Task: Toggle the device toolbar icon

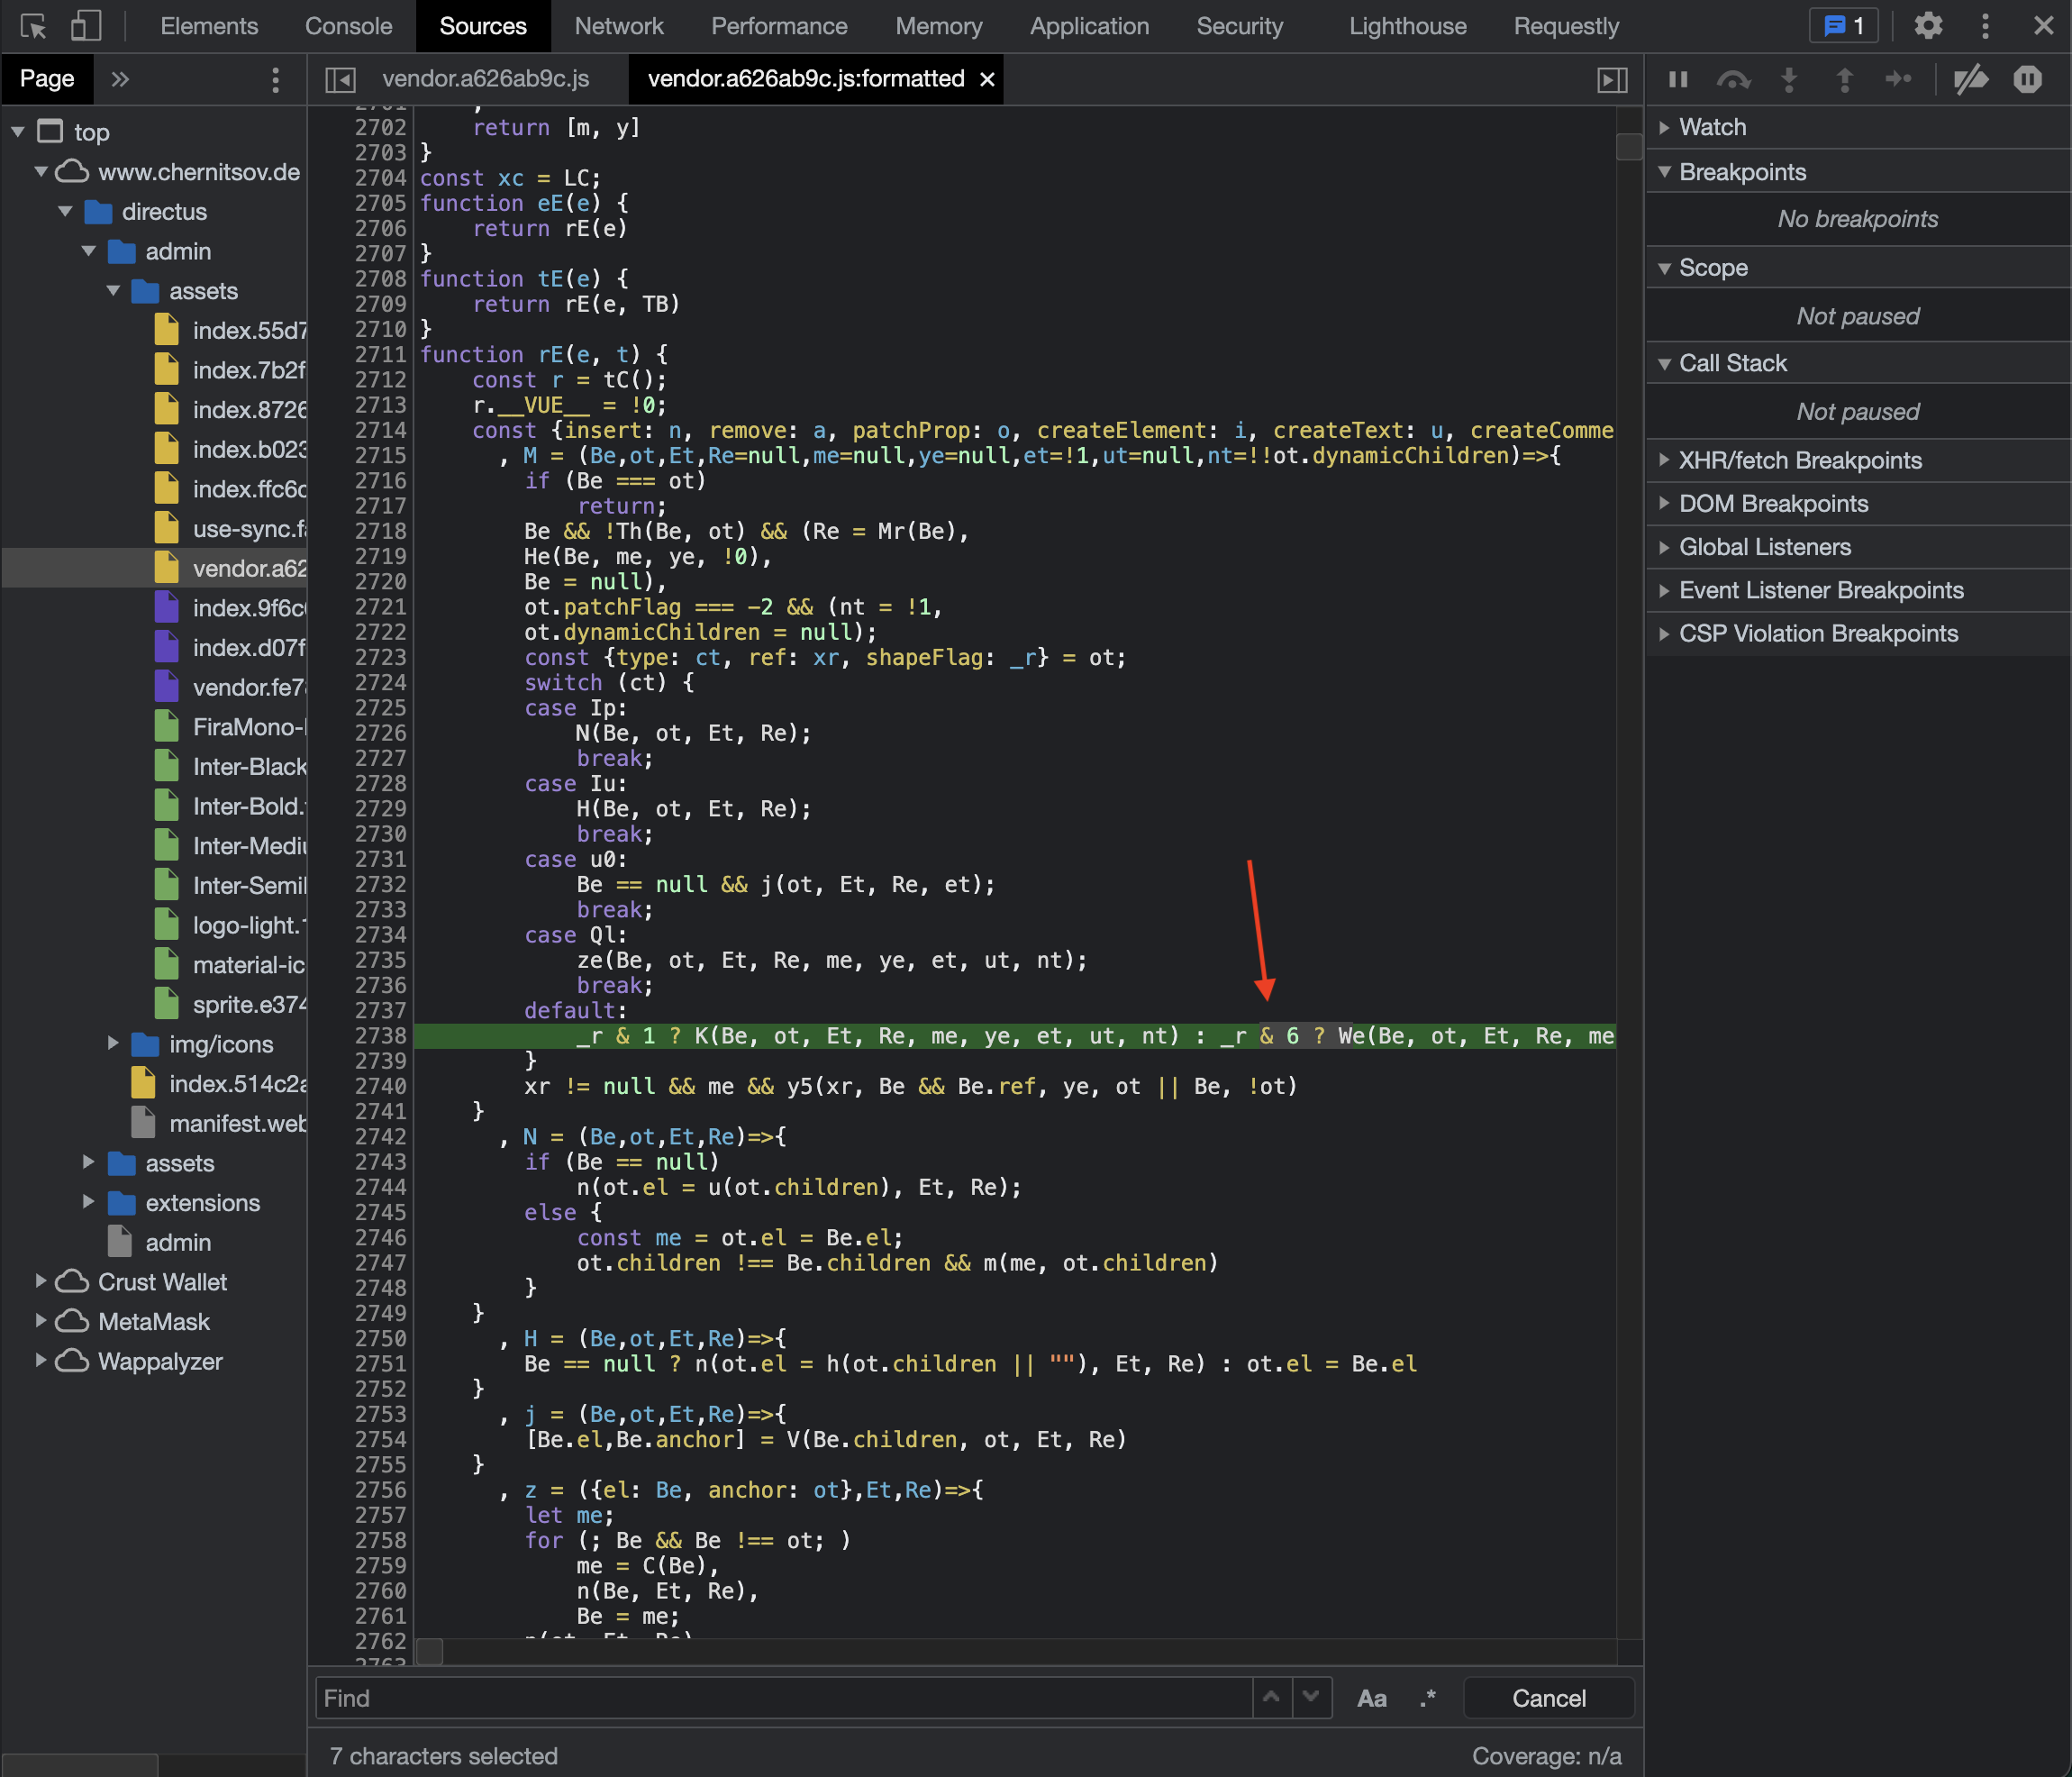Action: [x=86, y=26]
